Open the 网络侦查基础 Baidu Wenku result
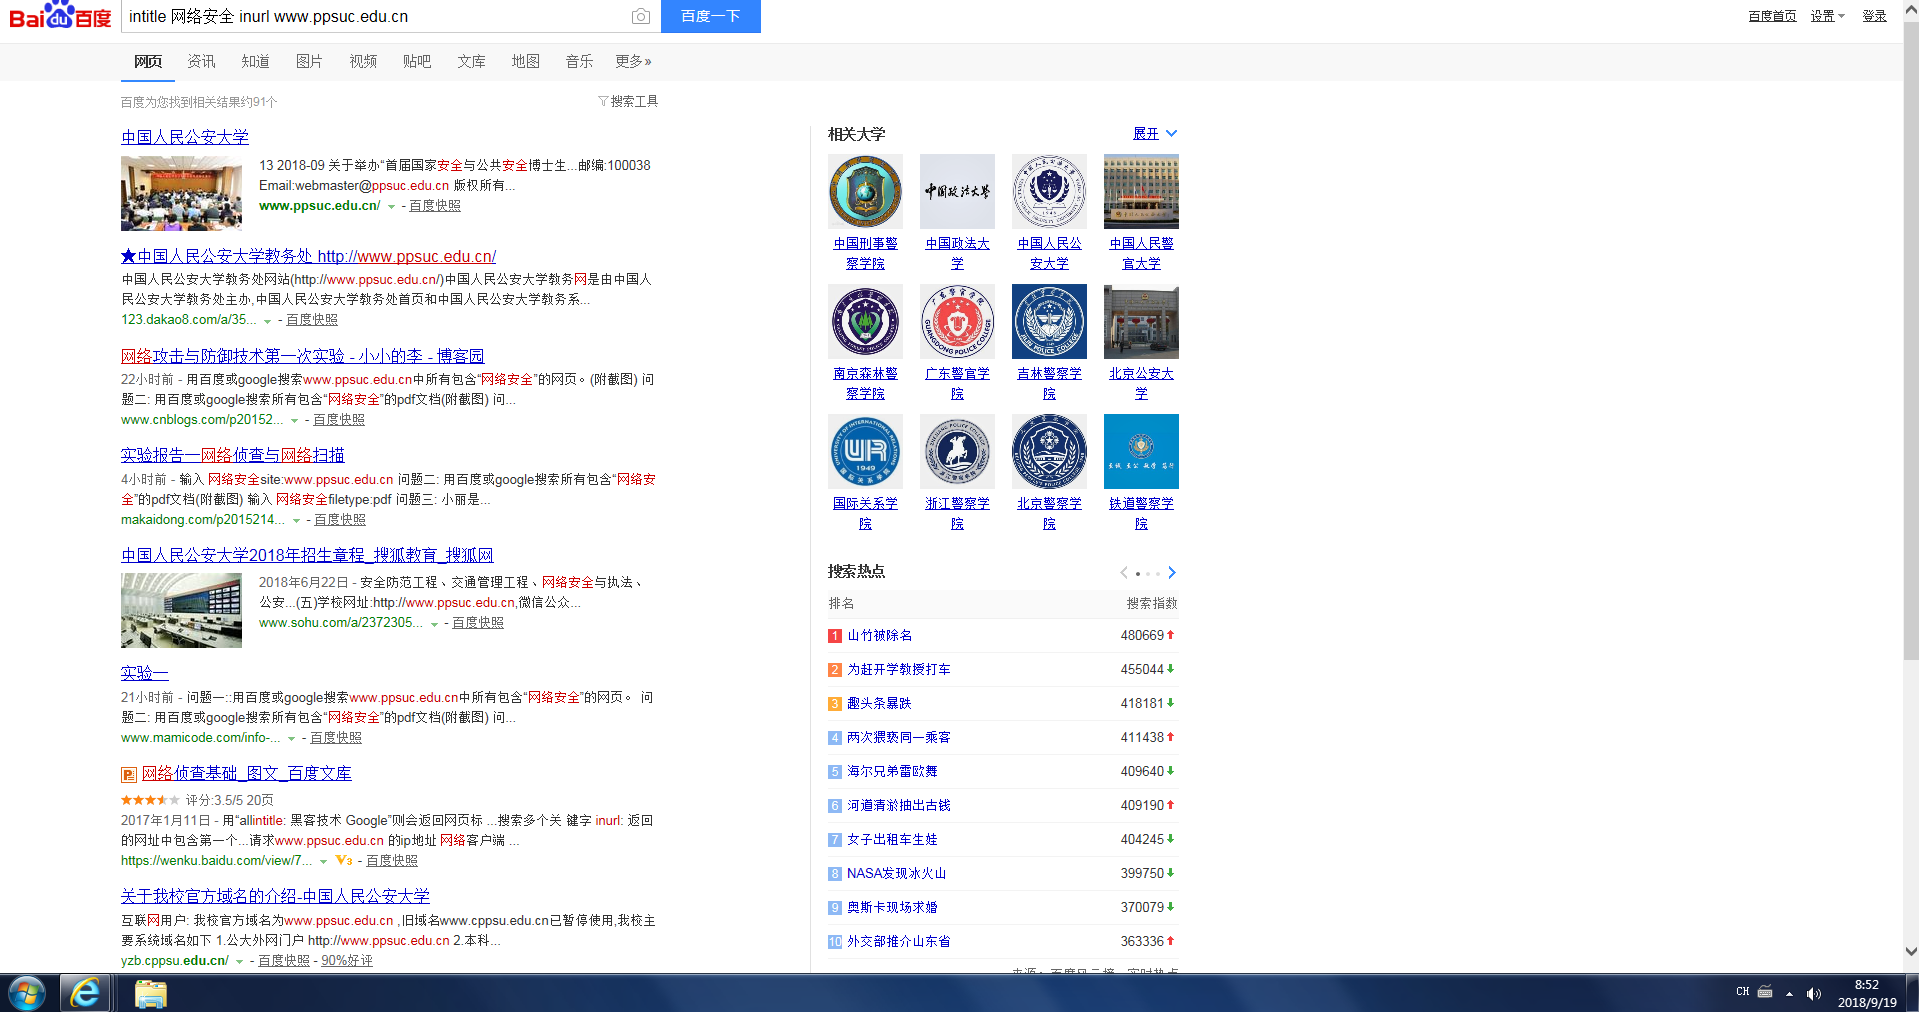The height and width of the screenshot is (1012, 1919). 246,773
